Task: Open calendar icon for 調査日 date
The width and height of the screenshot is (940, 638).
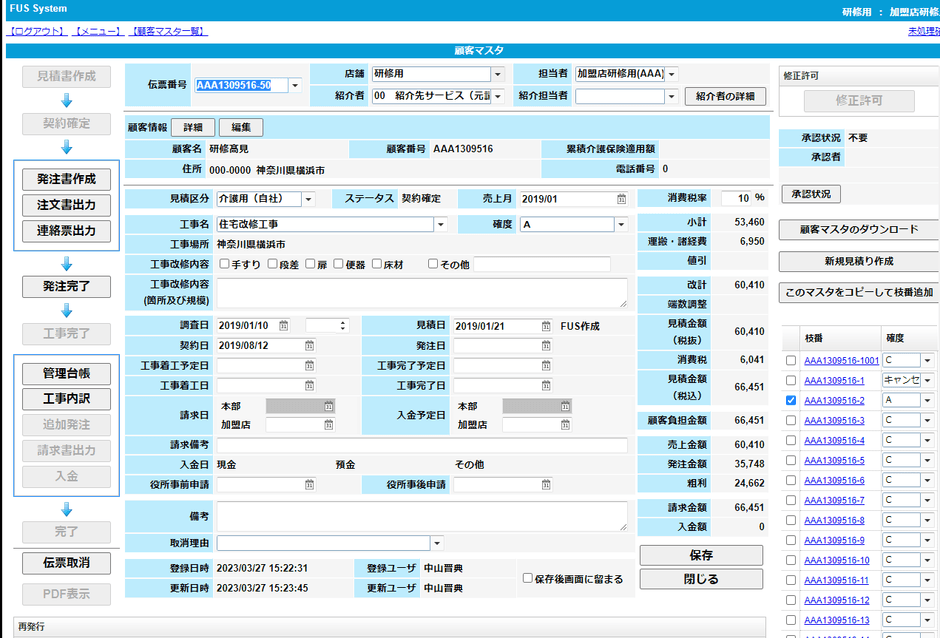Action: (284, 326)
